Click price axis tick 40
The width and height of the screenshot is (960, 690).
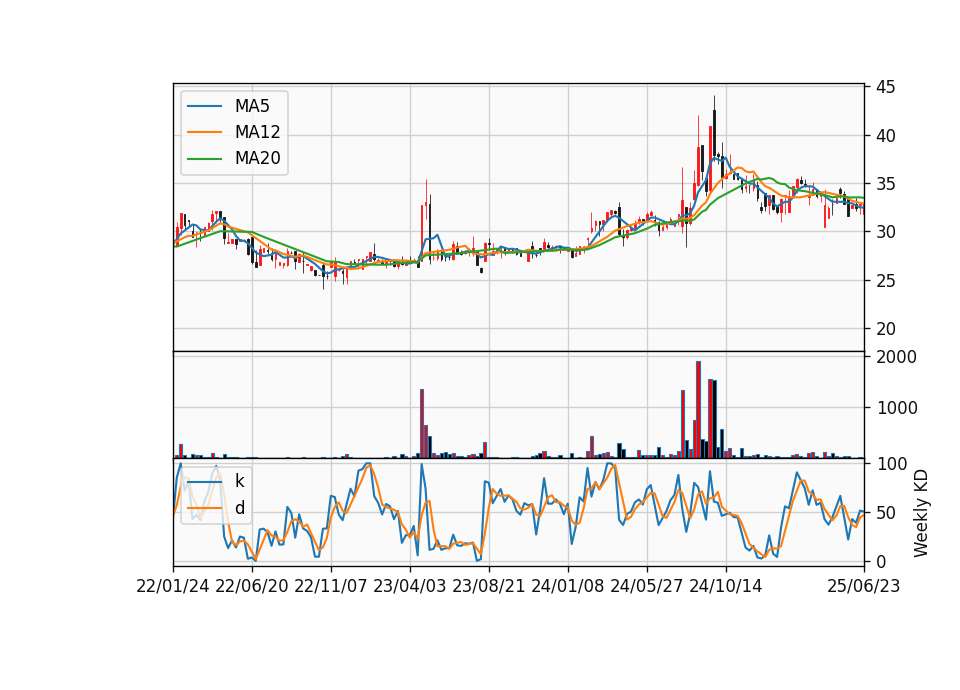pyautogui.click(x=885, y=135)
